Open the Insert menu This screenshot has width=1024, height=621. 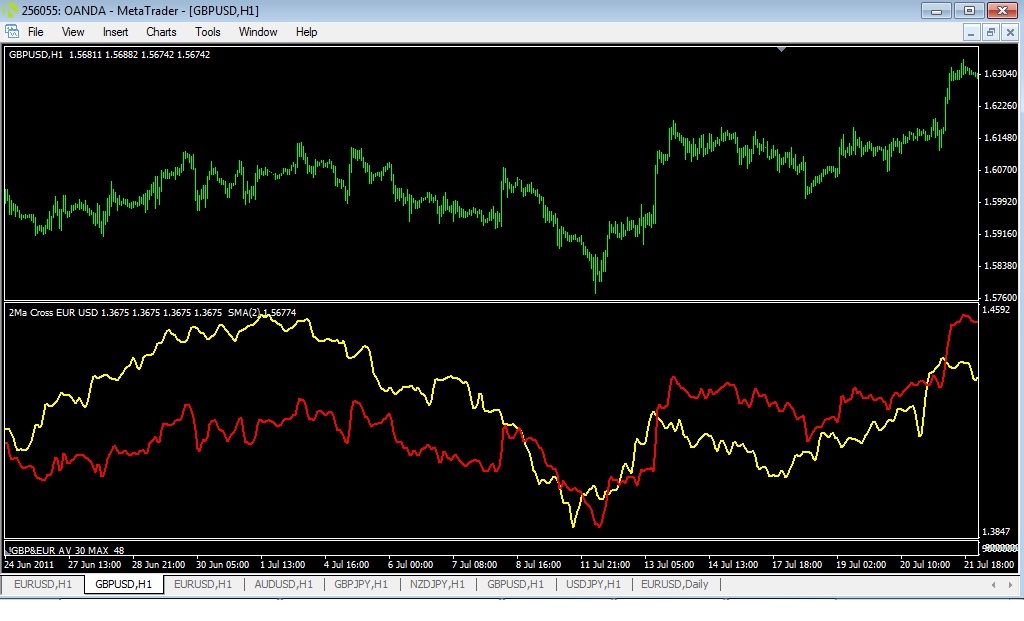tap(115, 32)
